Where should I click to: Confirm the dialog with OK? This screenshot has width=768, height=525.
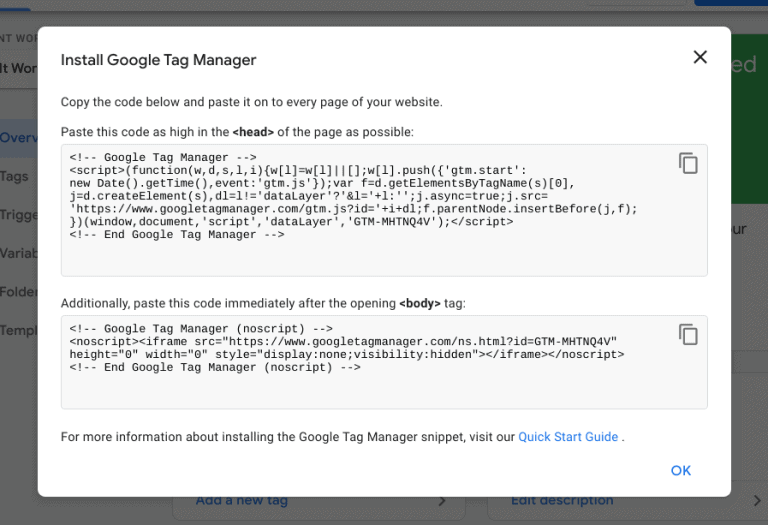click(x=681, y=471)
